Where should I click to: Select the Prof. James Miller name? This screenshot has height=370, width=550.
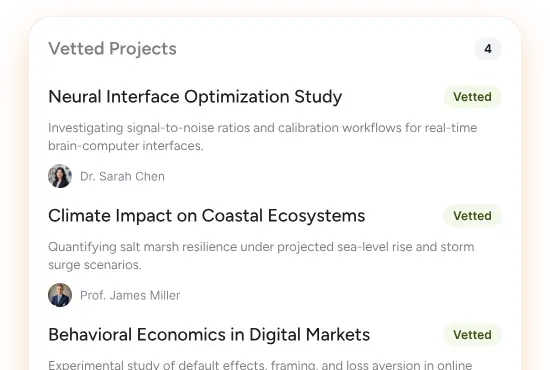(130, 295)
